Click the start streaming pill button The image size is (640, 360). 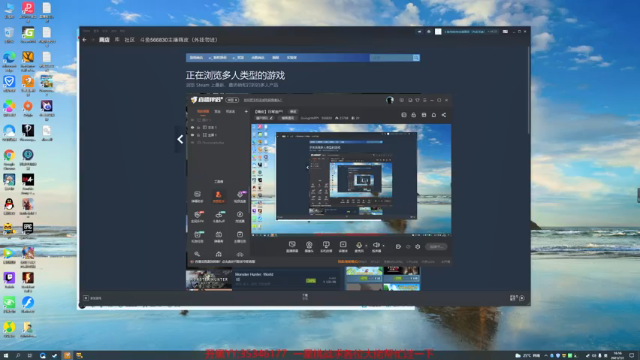pyautogui.click(x=436, y=247)
